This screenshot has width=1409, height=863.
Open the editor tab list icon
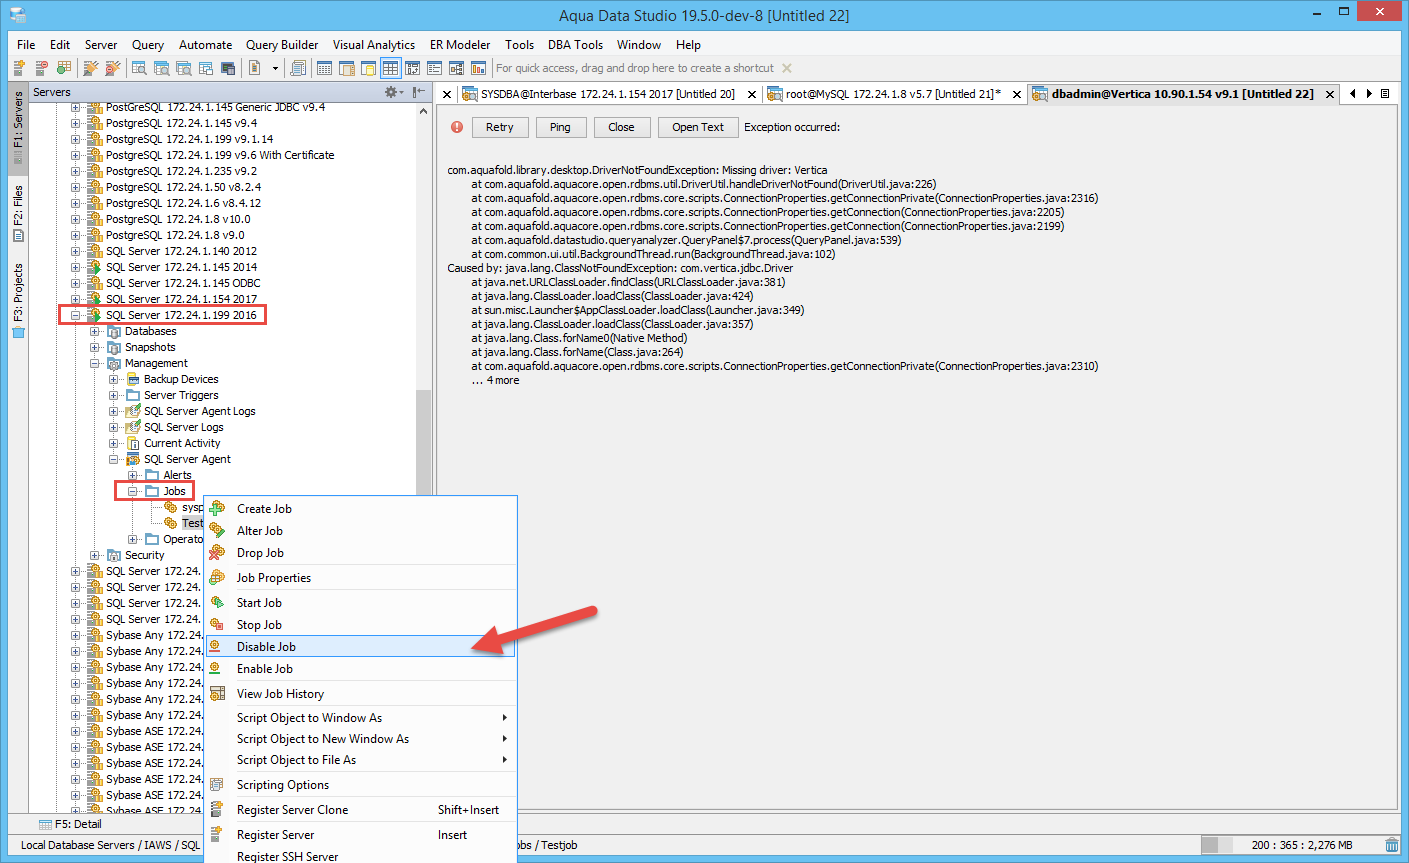pos(1385,93)
